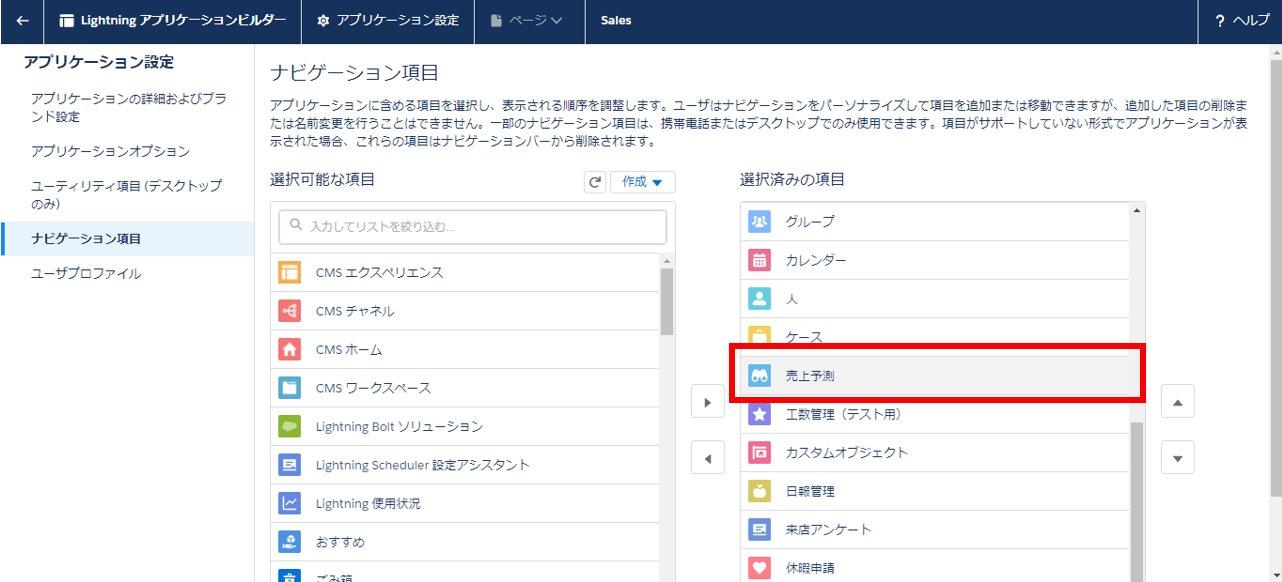1282x582 pixels.
Task: Select グループ text in selected items
Action: point(809,221)
